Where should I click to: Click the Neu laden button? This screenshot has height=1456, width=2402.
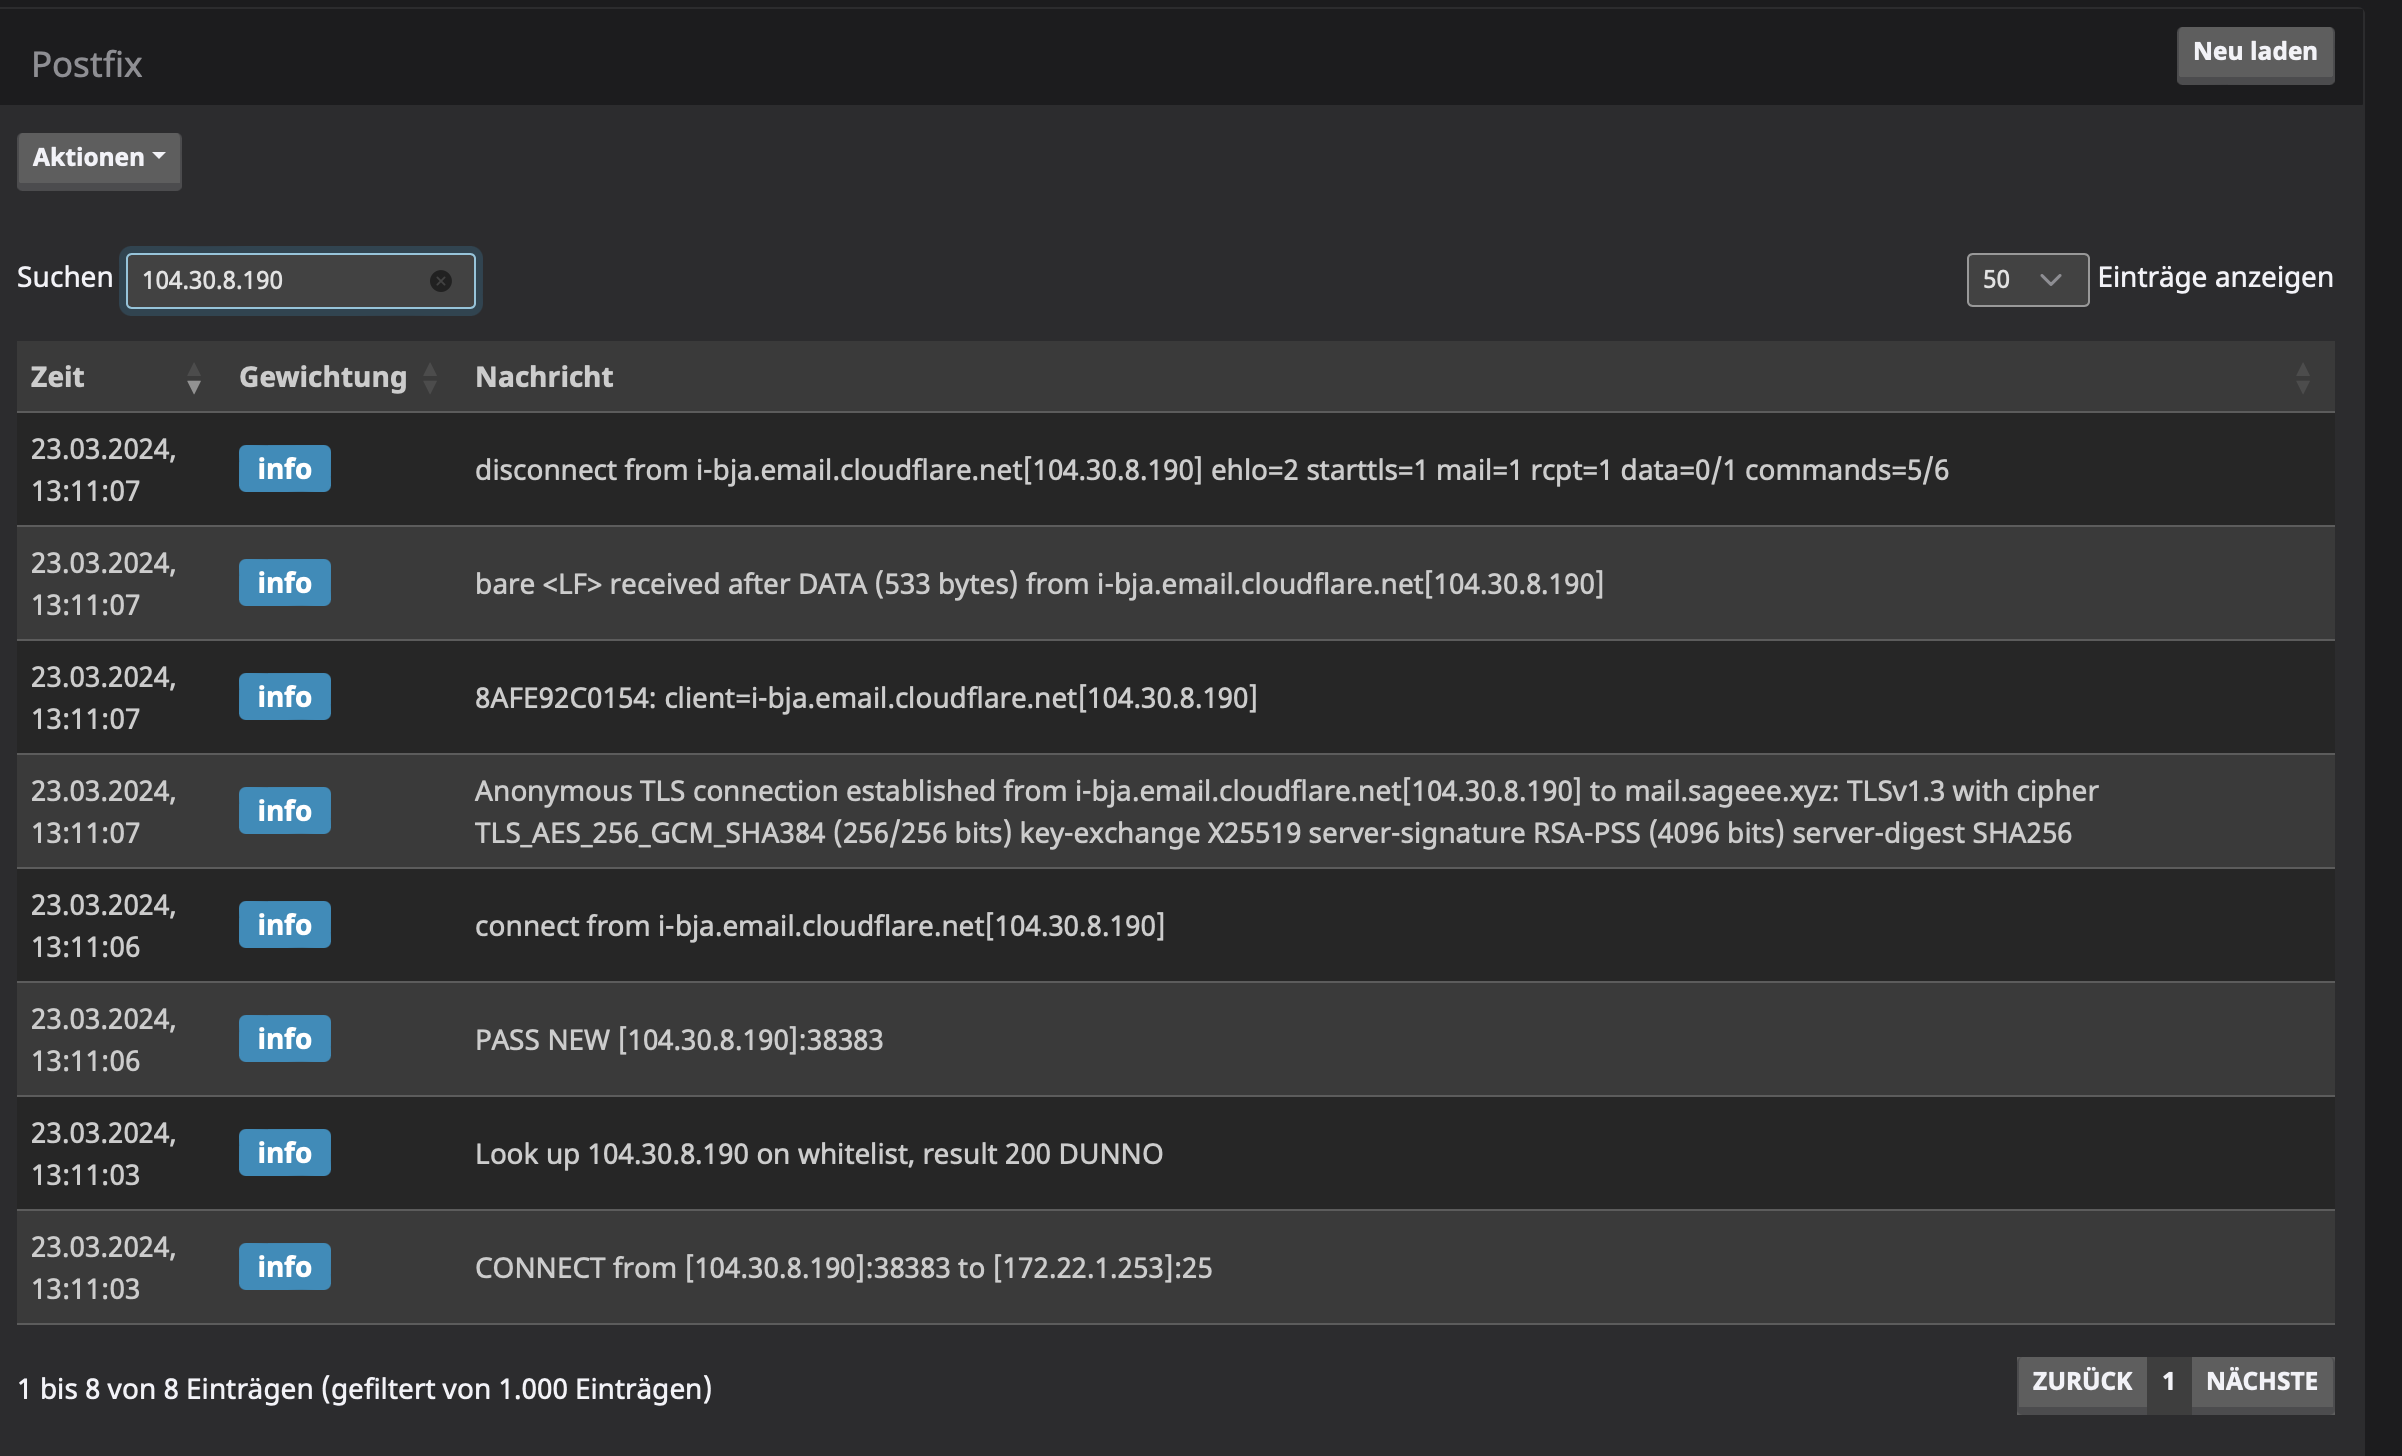[2254, 52]
